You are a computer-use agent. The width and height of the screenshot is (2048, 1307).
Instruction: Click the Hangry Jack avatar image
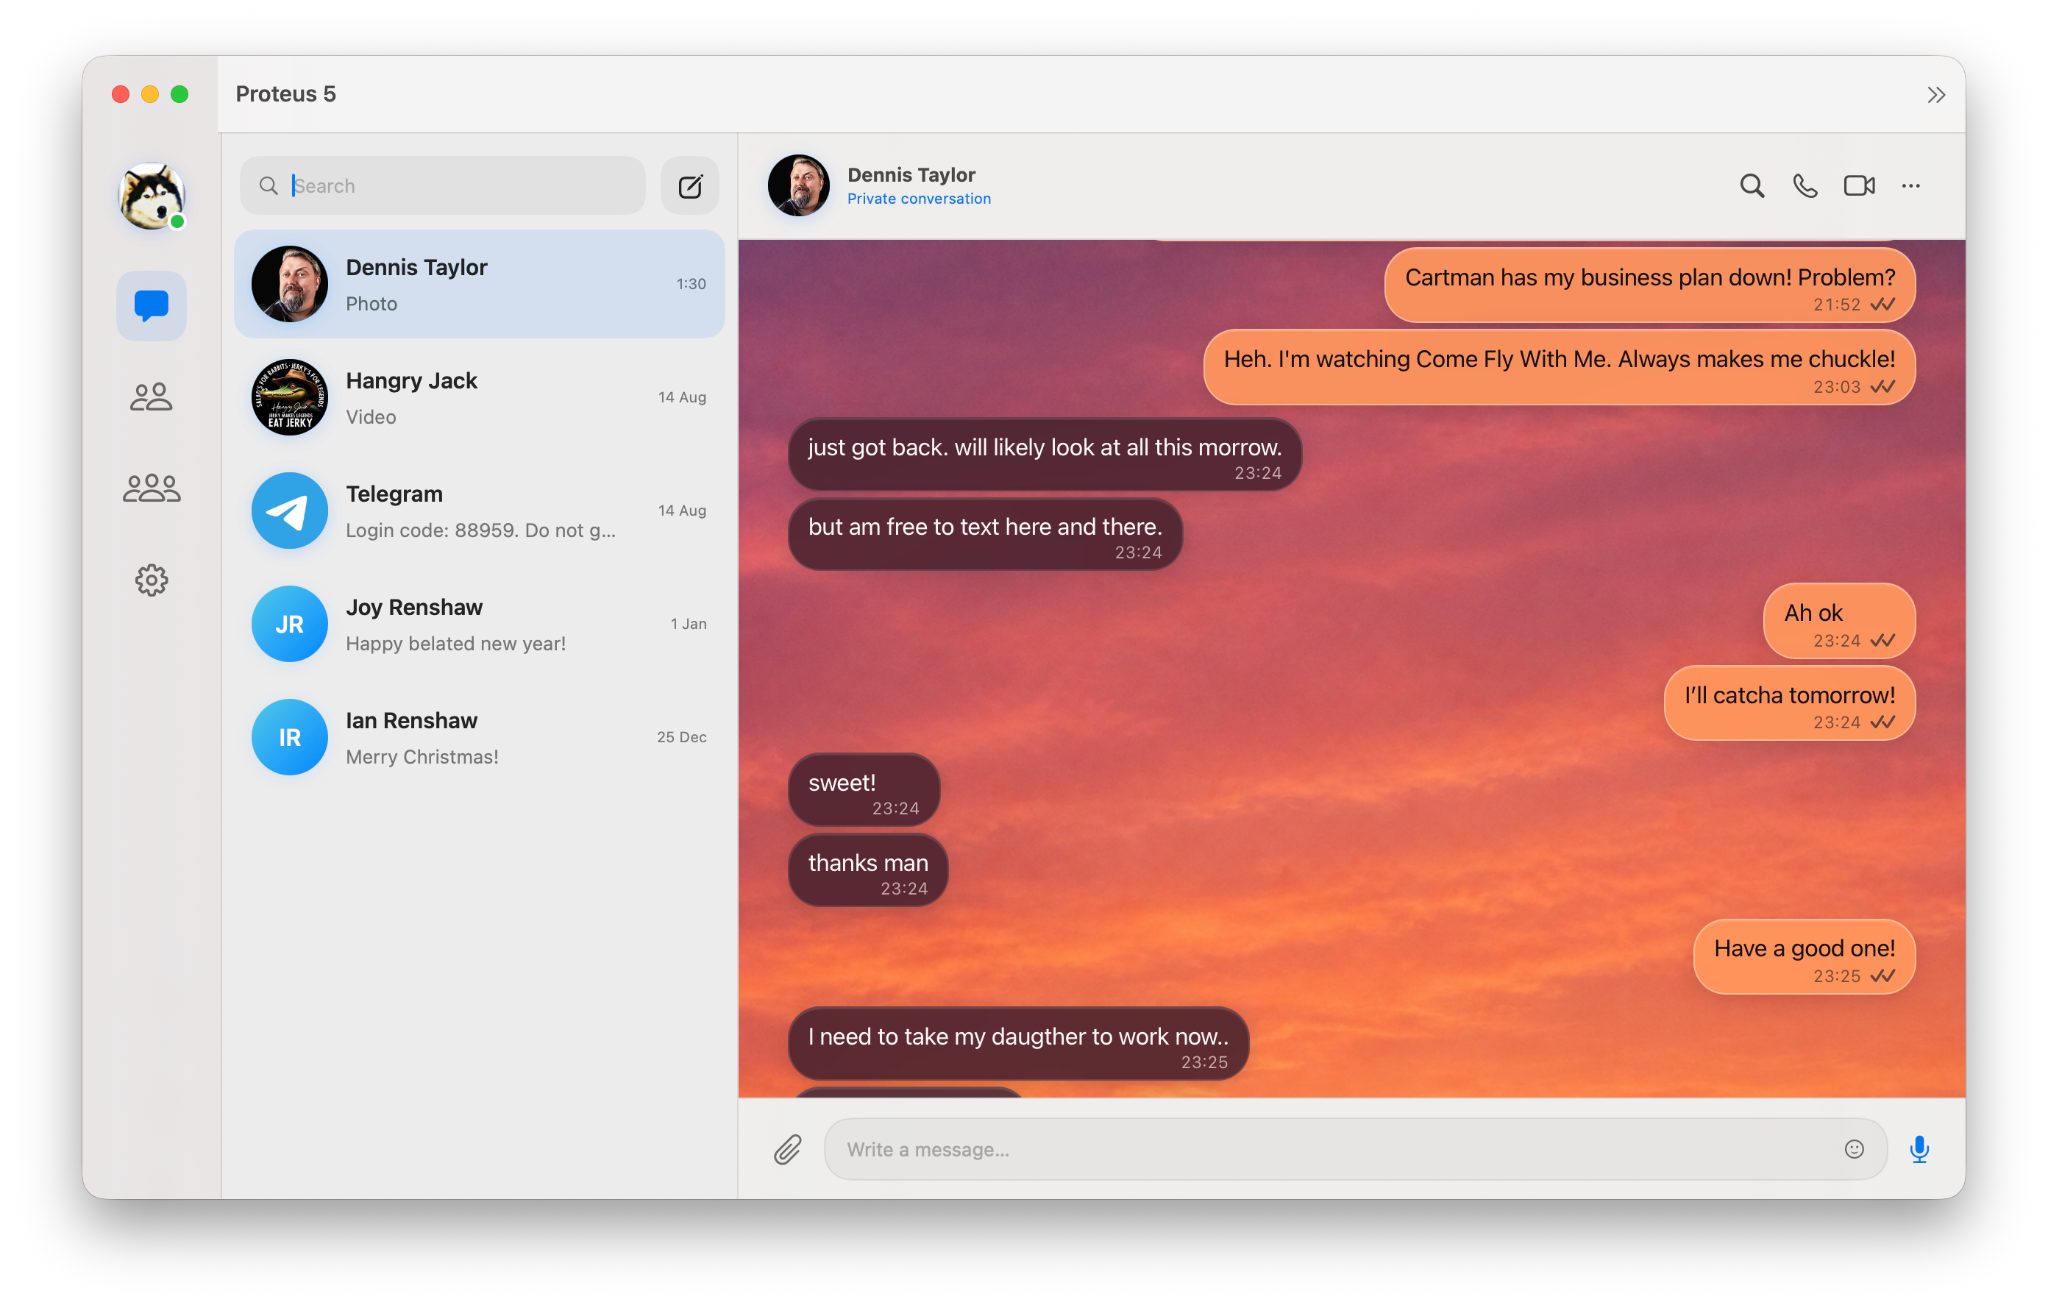point(289,398)
